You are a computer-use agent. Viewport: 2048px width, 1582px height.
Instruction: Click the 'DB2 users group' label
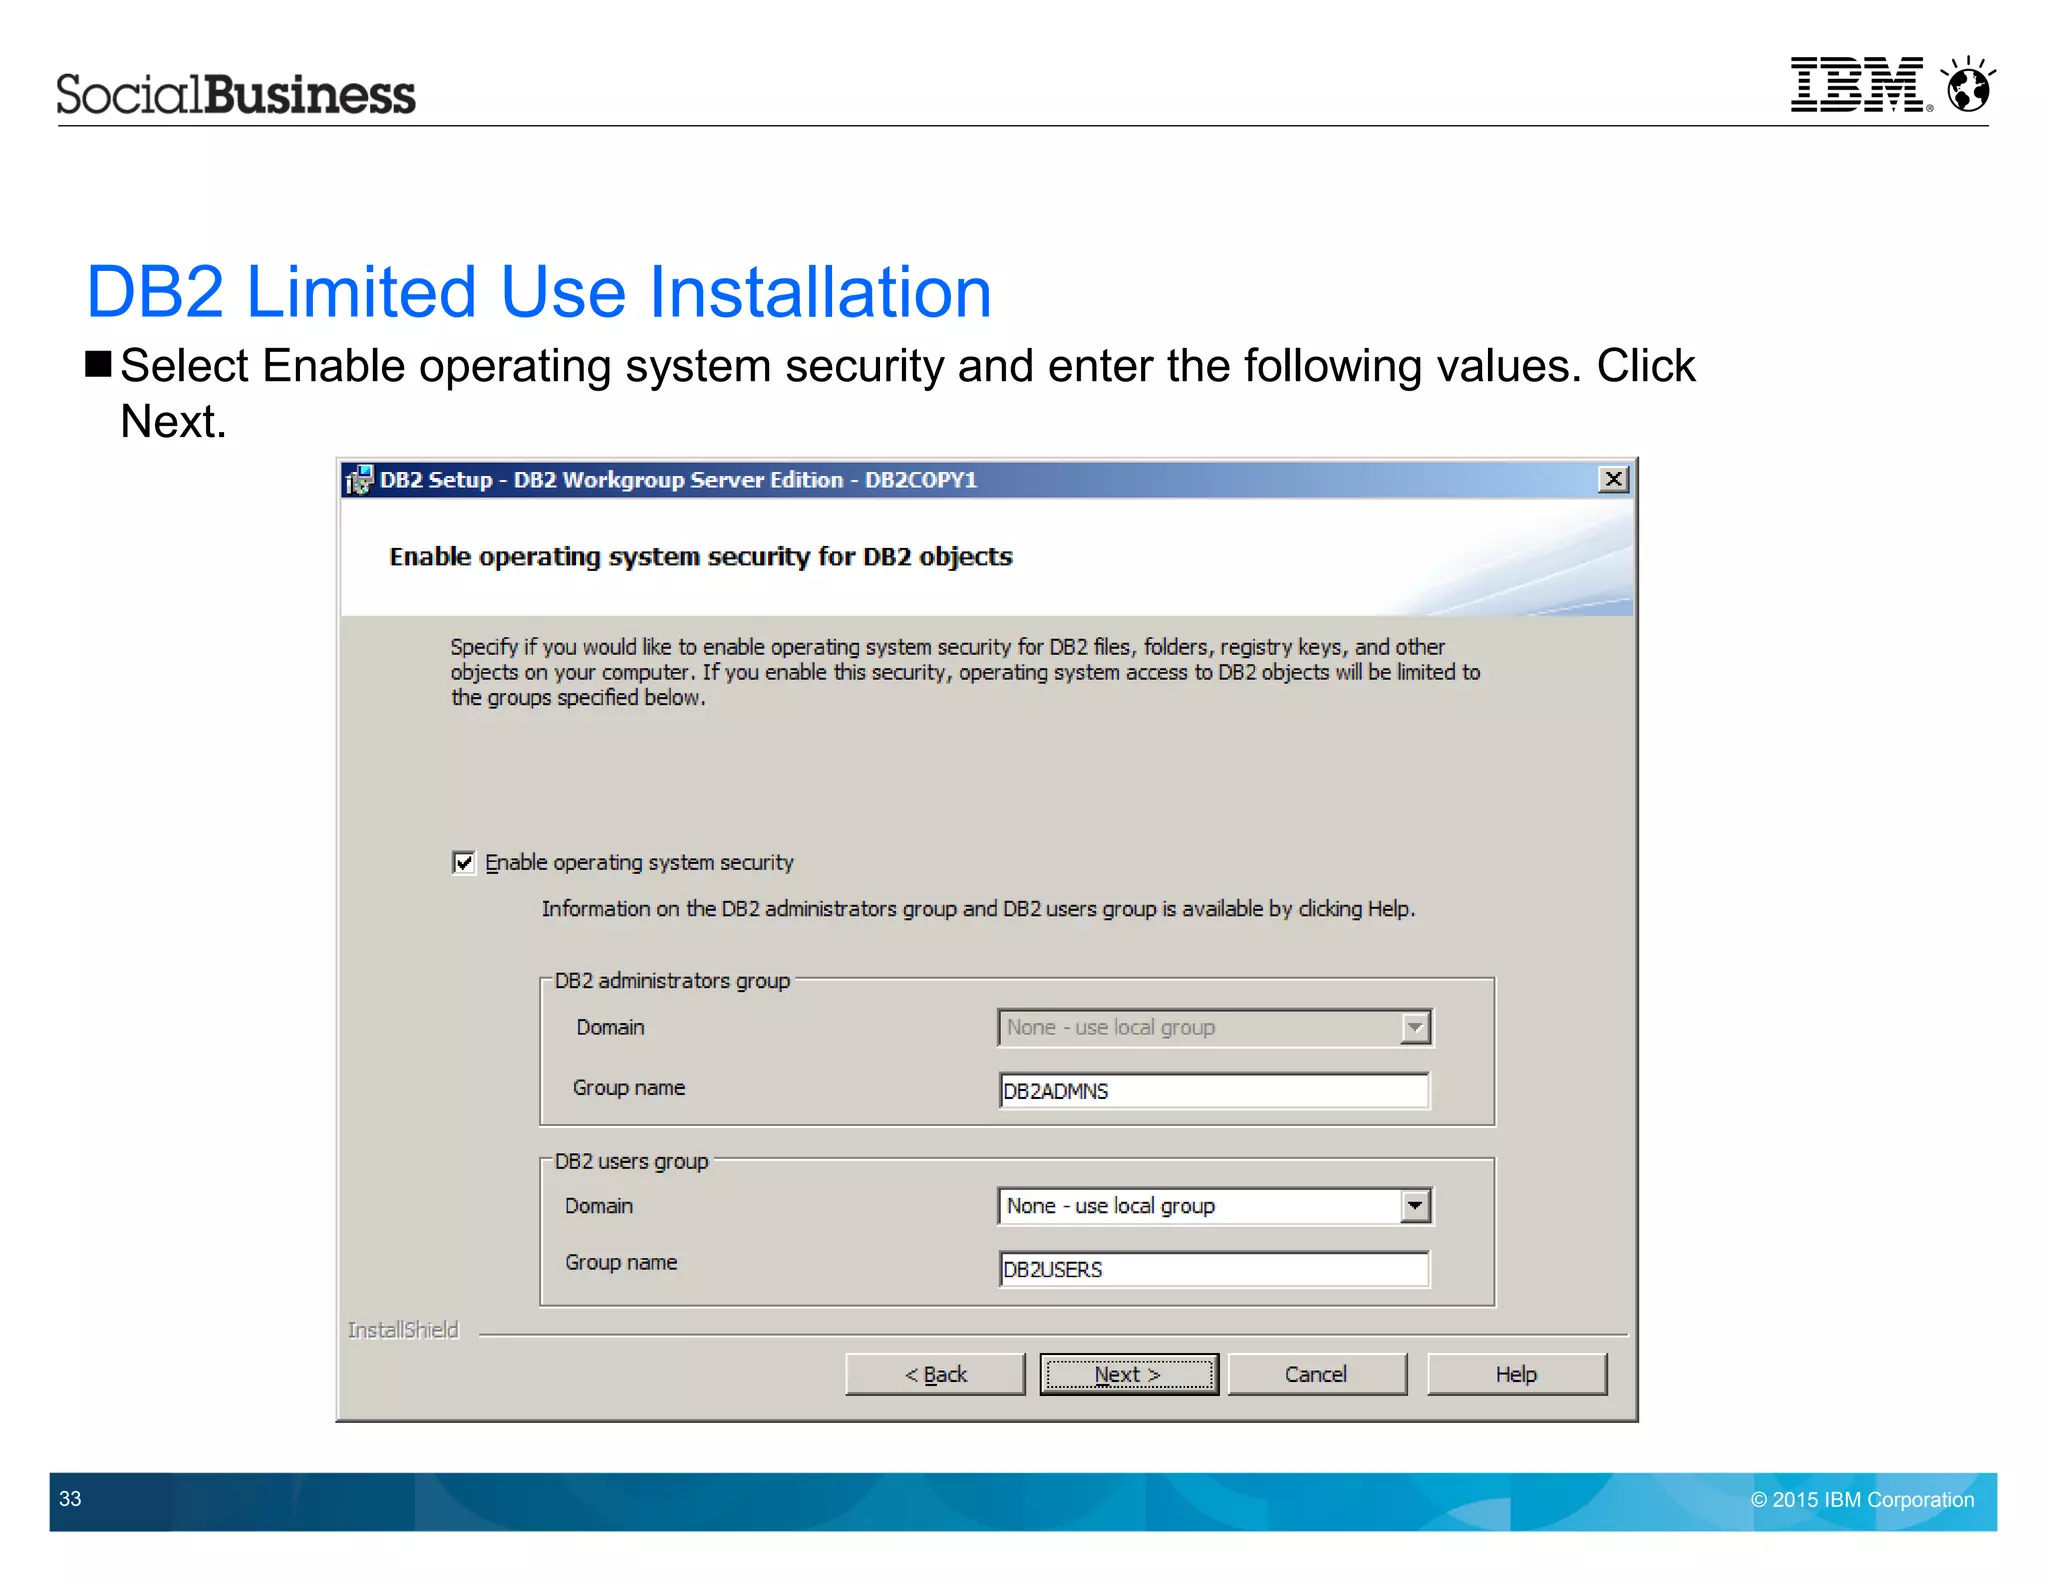click(631, 1161)
